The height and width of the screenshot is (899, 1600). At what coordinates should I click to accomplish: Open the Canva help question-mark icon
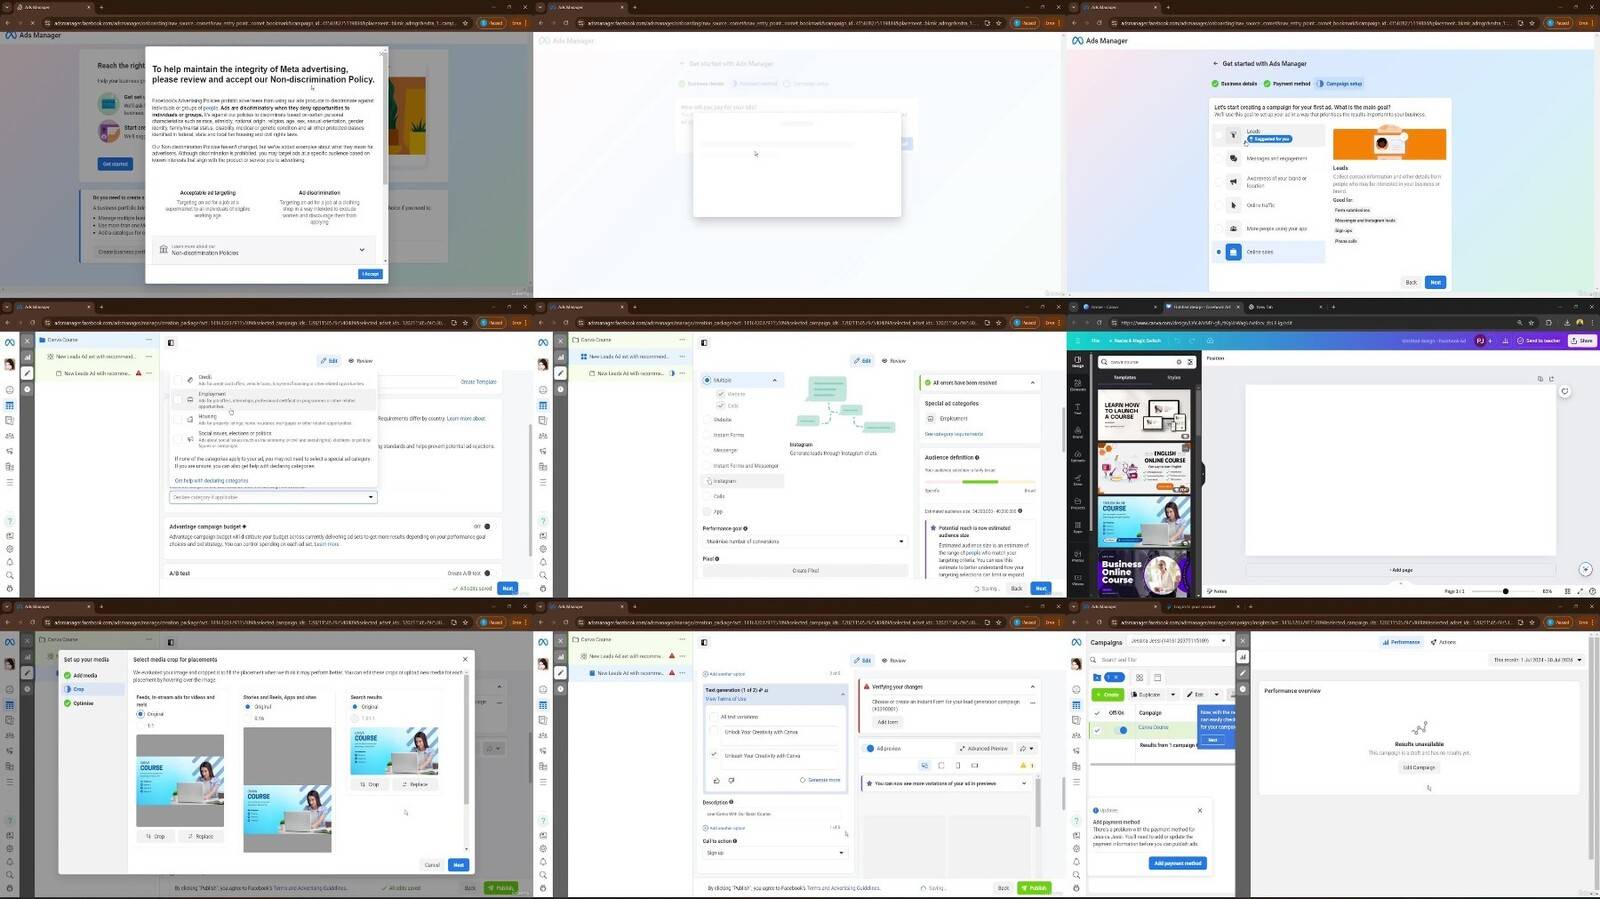[x=1590, y=591]
